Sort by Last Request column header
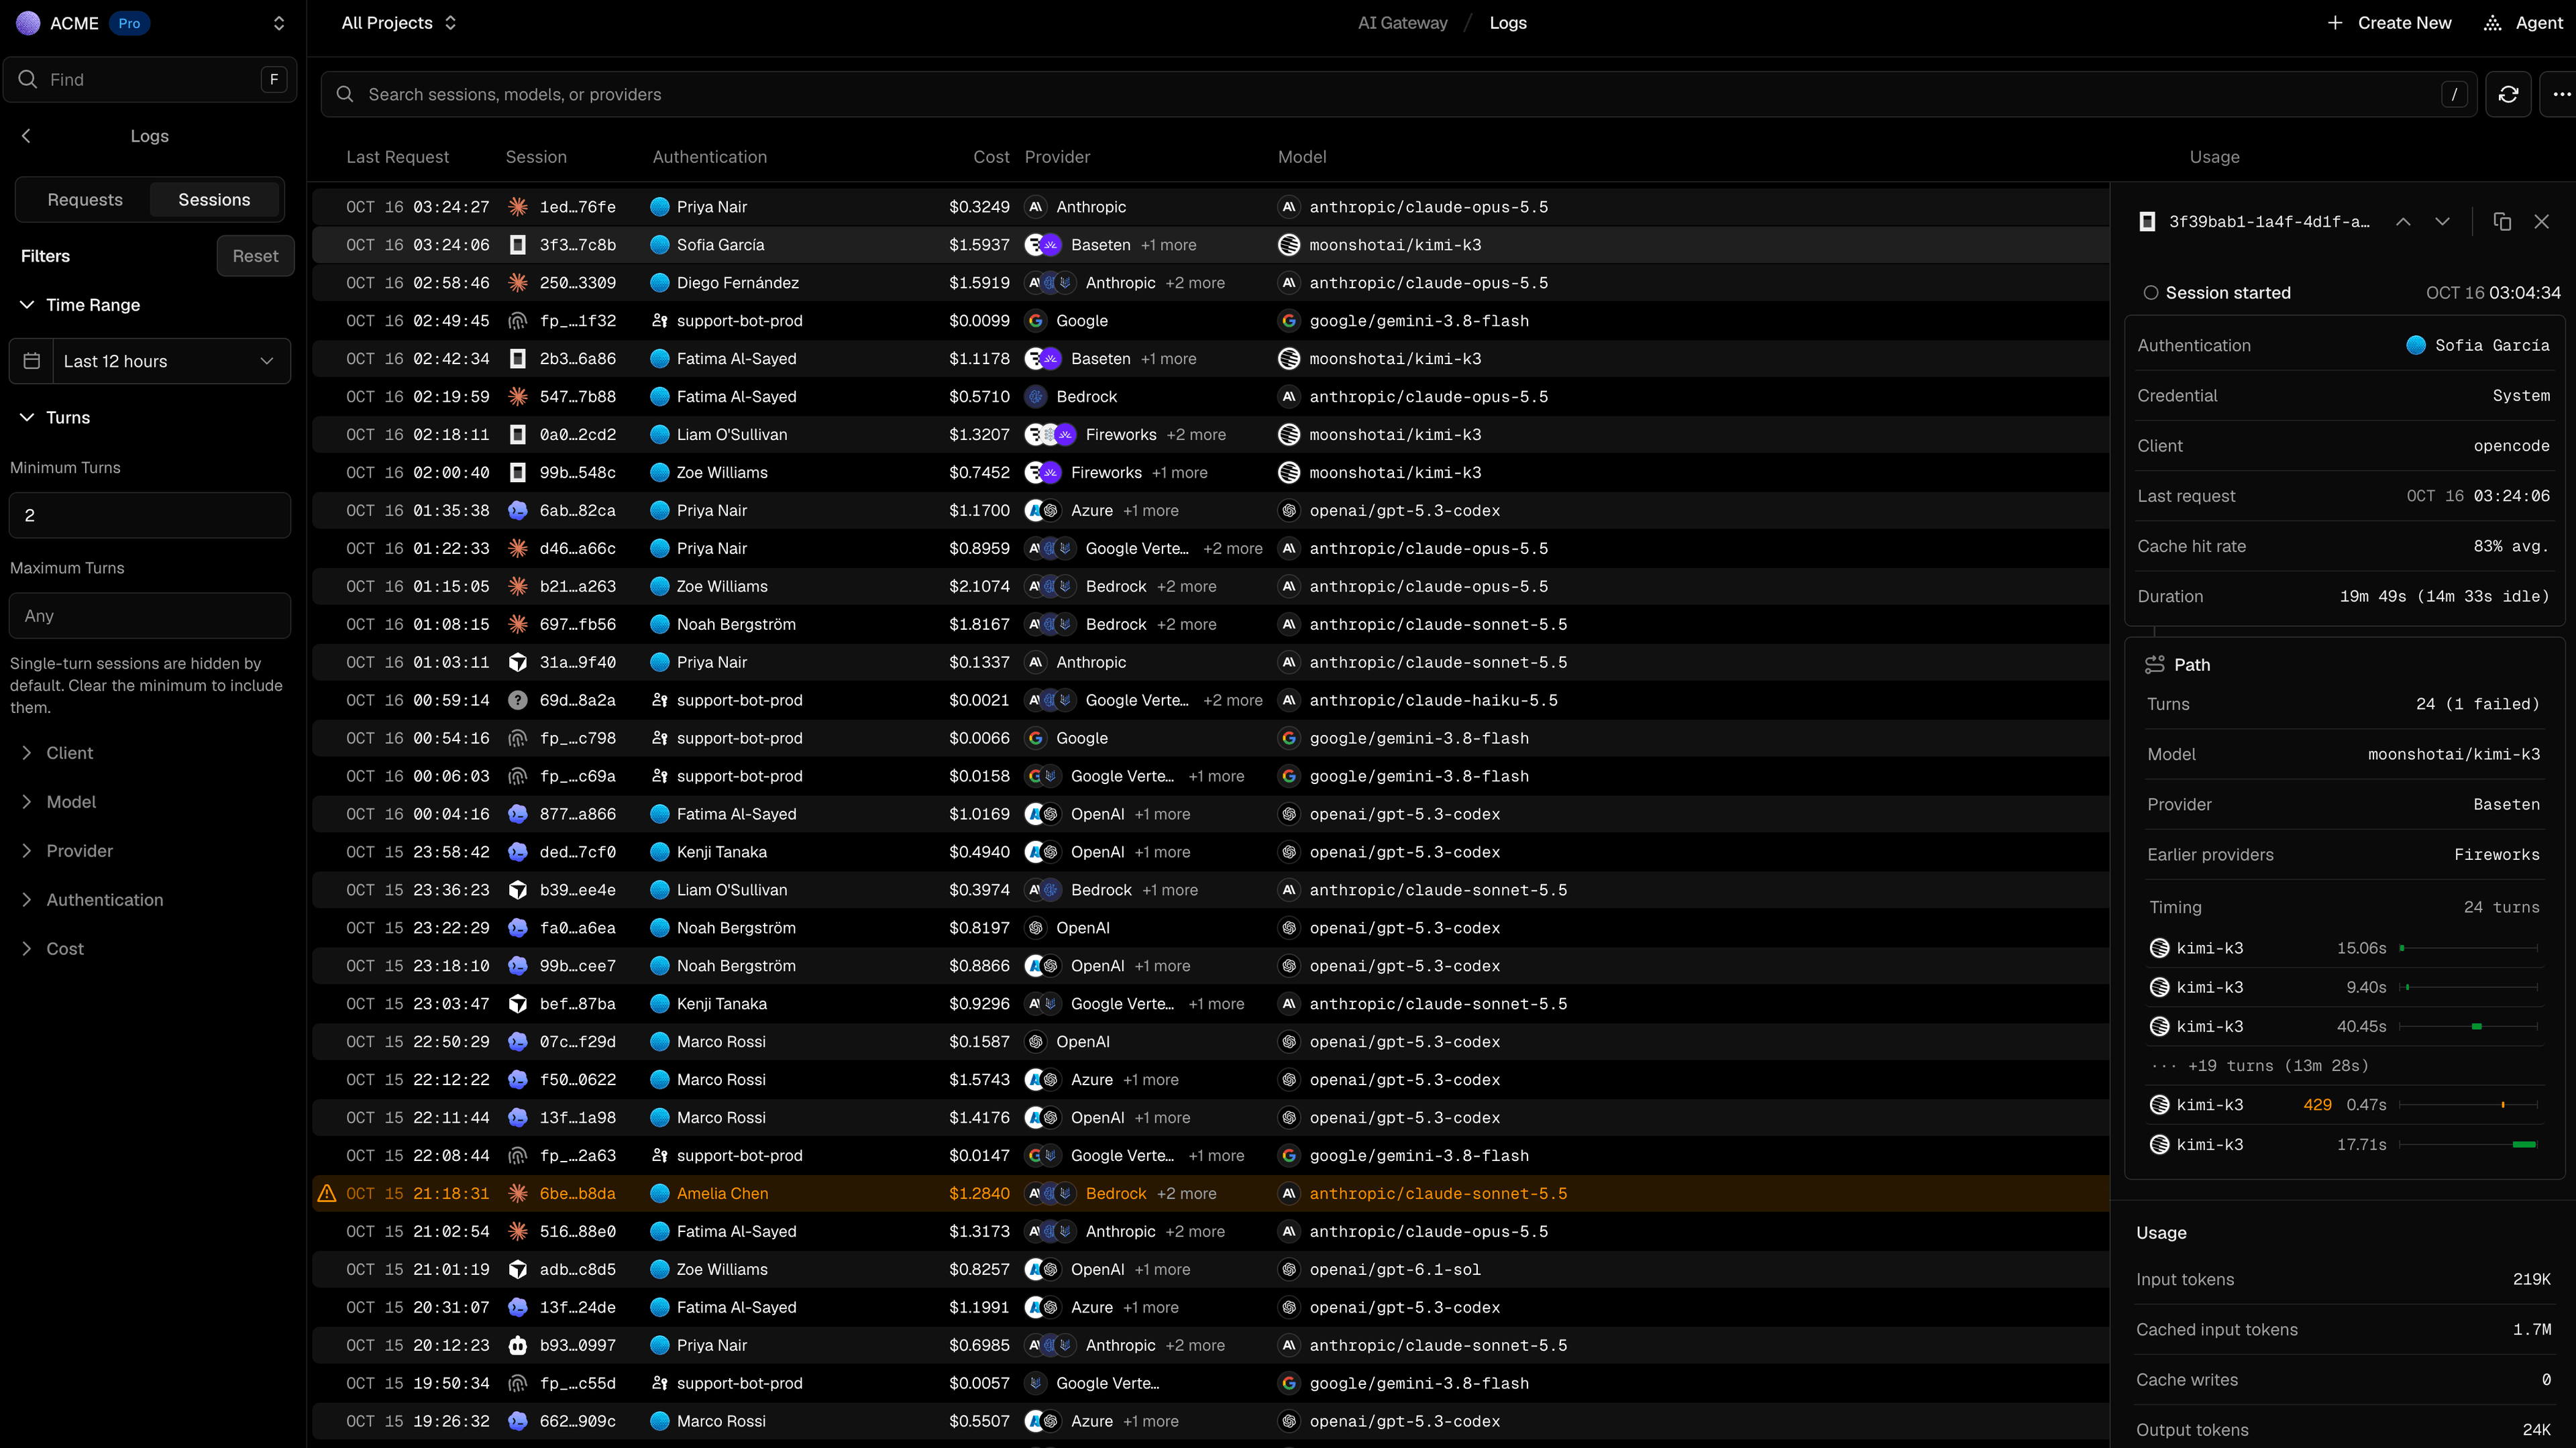This screenshot has width=2576, height=1448. pos(397,157)
